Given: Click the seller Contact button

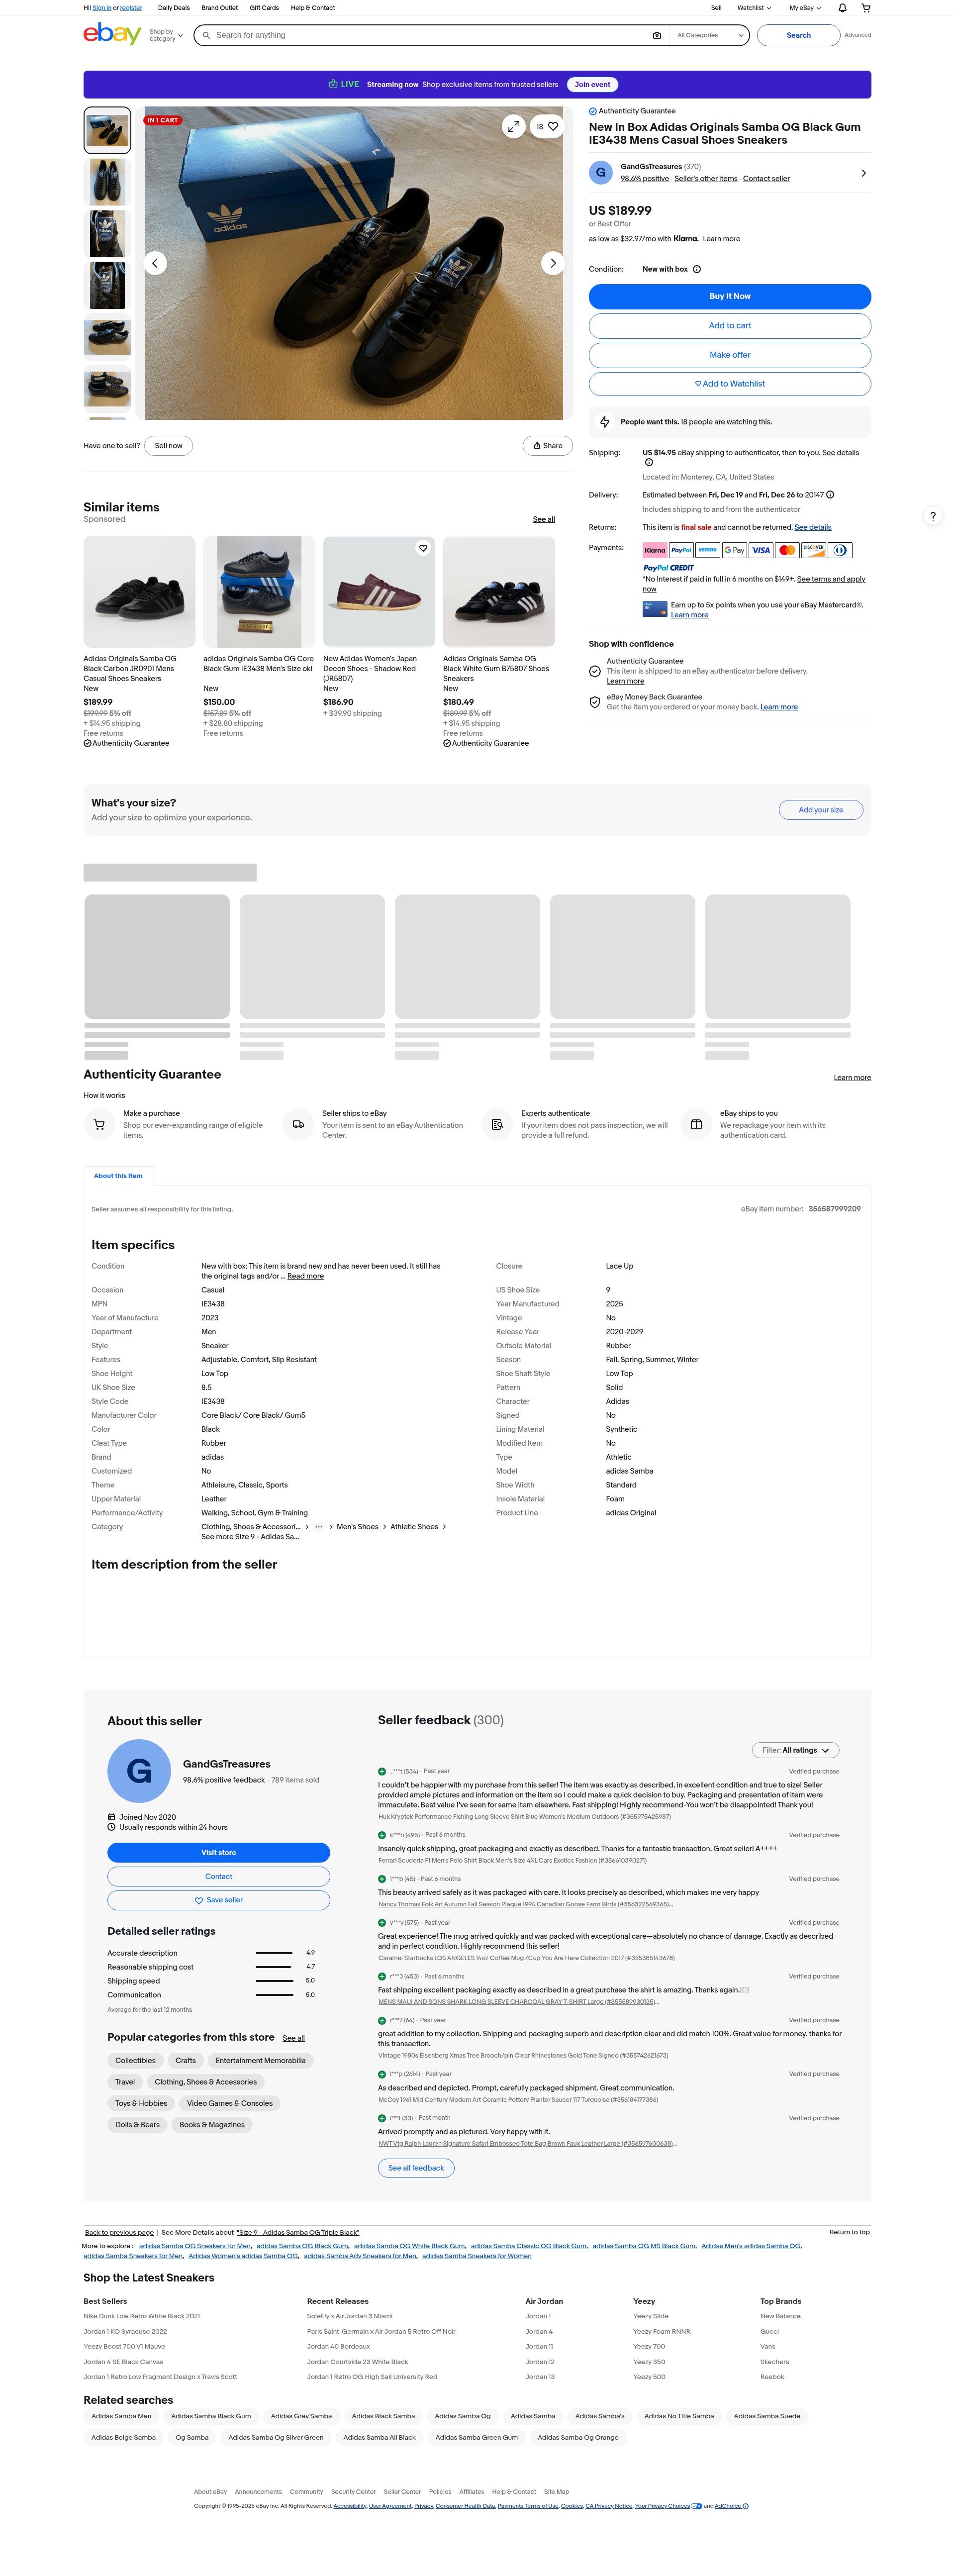Looking at the screenshot, I should click(219, 1876).
